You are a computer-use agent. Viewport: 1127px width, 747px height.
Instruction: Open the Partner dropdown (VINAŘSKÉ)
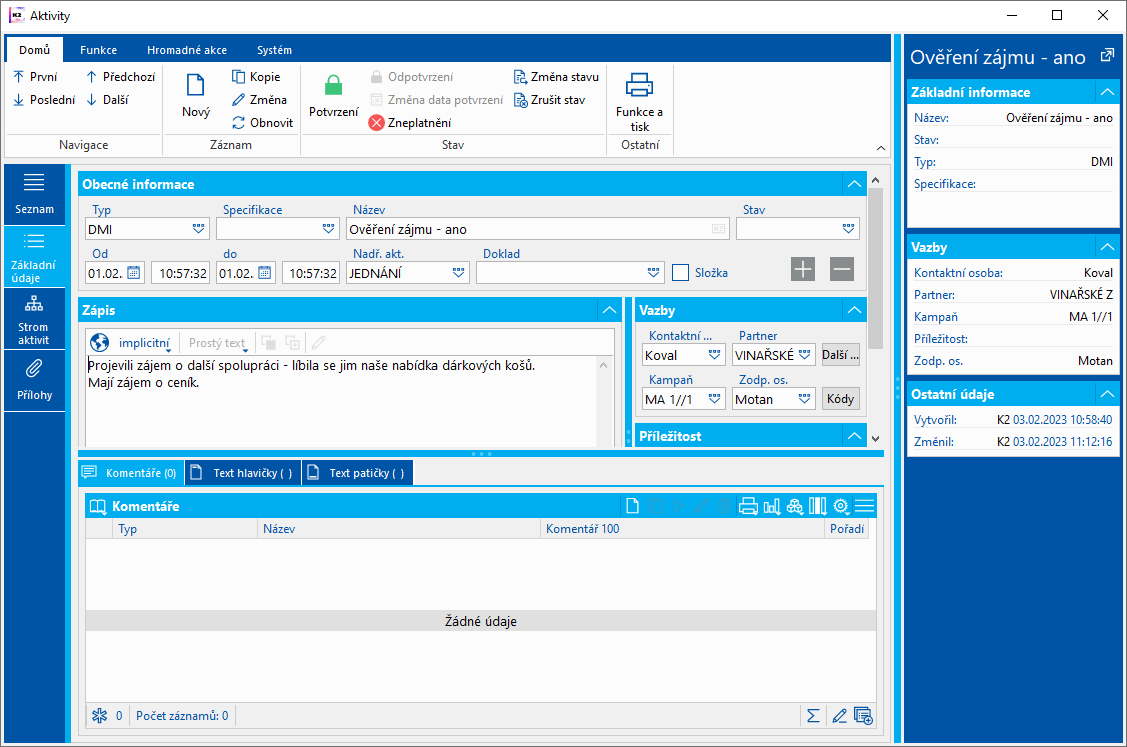[x=805, y=354]
